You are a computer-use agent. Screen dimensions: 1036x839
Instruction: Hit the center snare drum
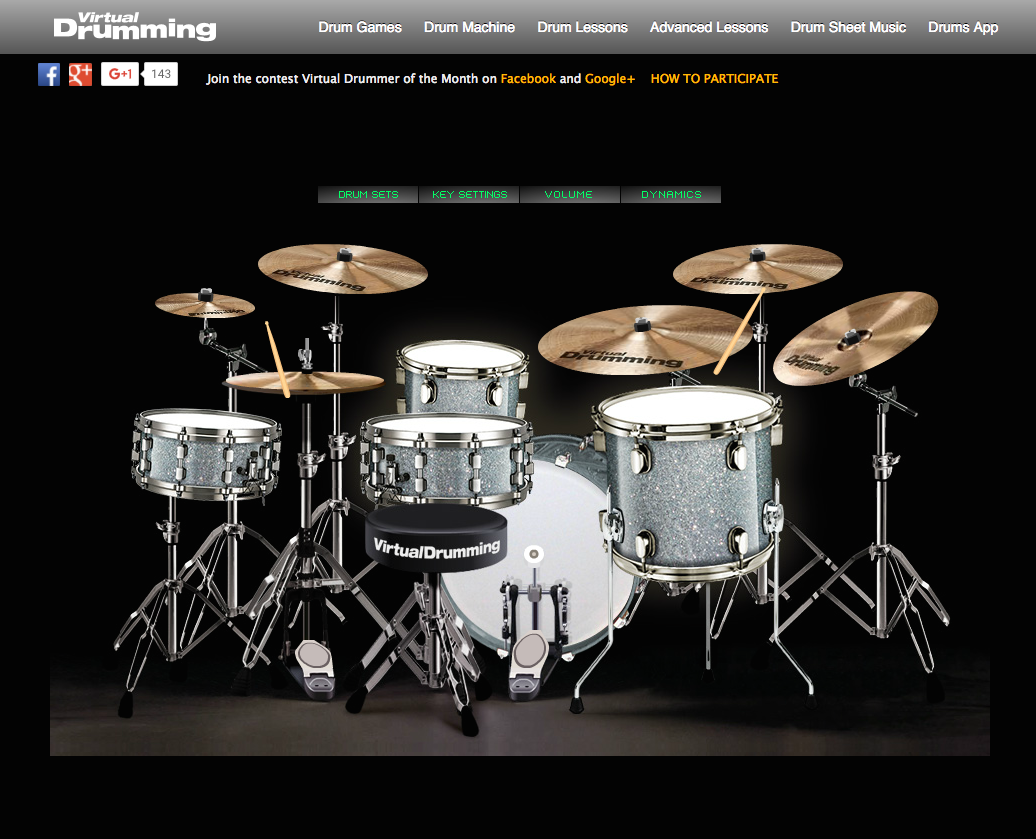point(447,459)
